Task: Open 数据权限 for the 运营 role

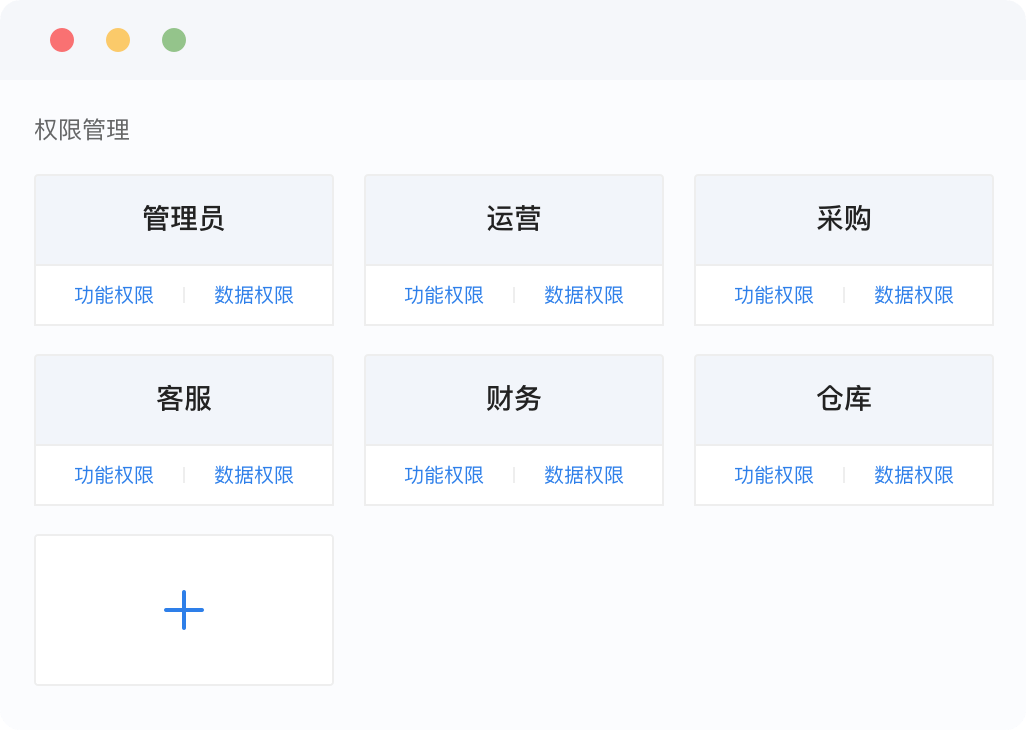Action: coord(583,295)
